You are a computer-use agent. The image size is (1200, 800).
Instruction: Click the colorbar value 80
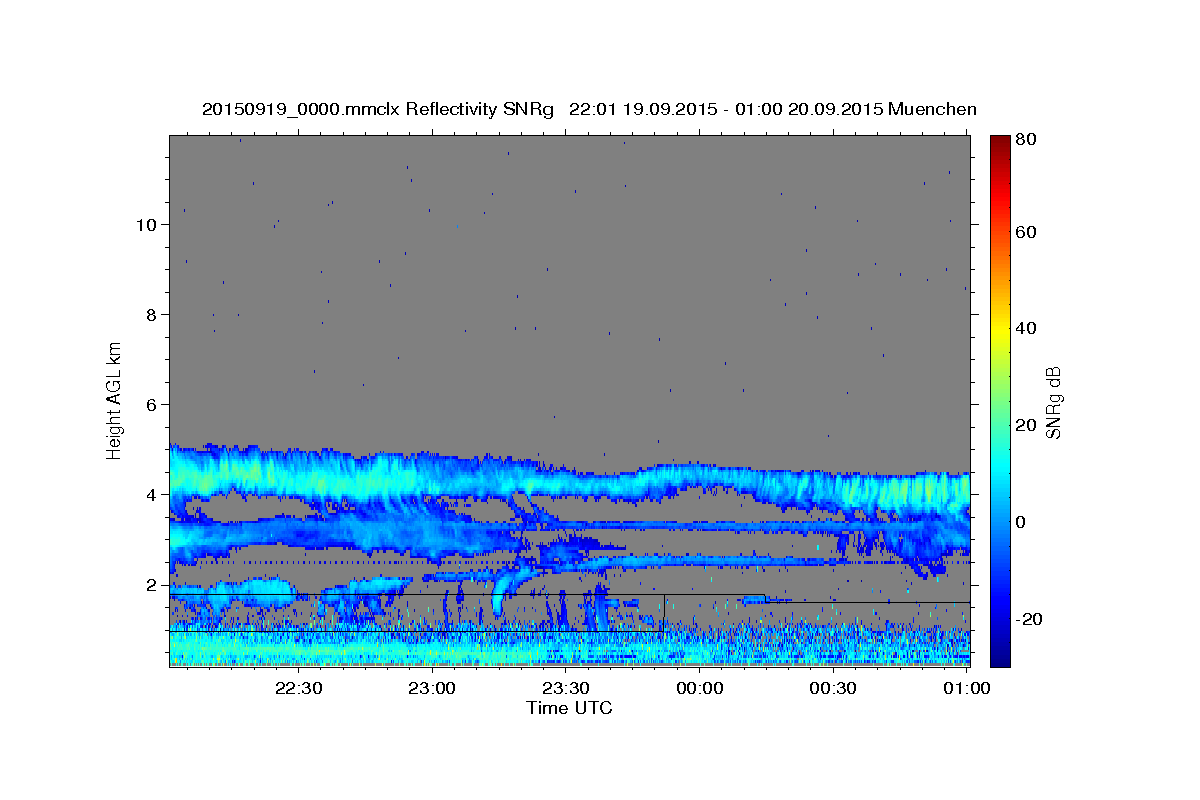click(1025, 139)
